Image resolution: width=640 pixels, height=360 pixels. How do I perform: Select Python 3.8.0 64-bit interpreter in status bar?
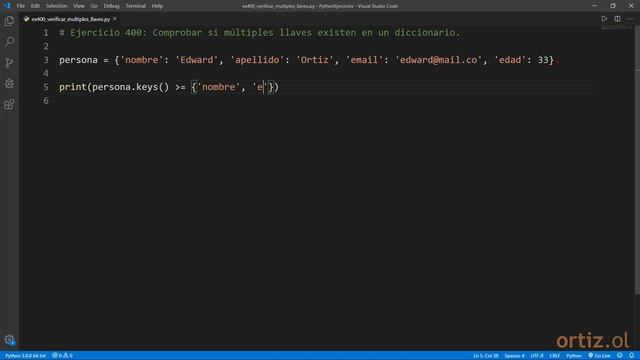(25, 356)
